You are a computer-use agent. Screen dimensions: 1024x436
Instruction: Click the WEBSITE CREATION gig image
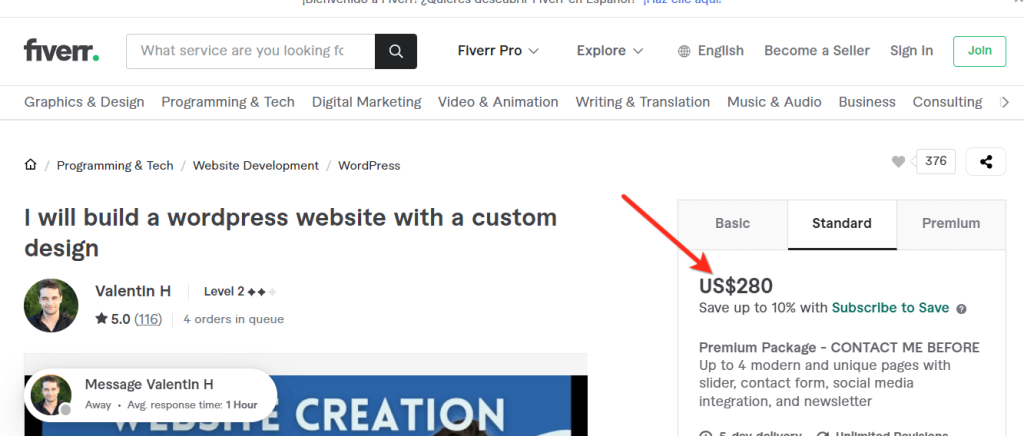(x=306, y=405)
